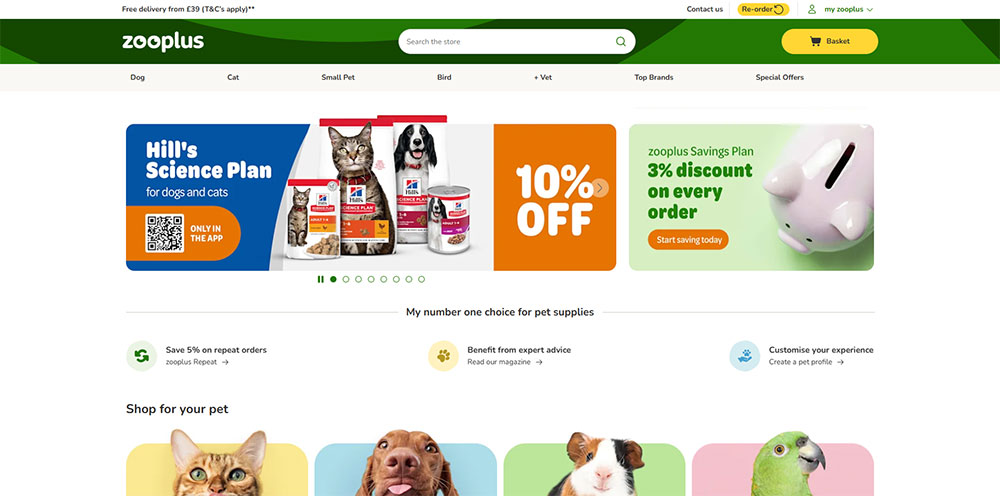Click the green repeat orders icon
The width and height of the screenshot is (1000, 496).
pos(142,356)
